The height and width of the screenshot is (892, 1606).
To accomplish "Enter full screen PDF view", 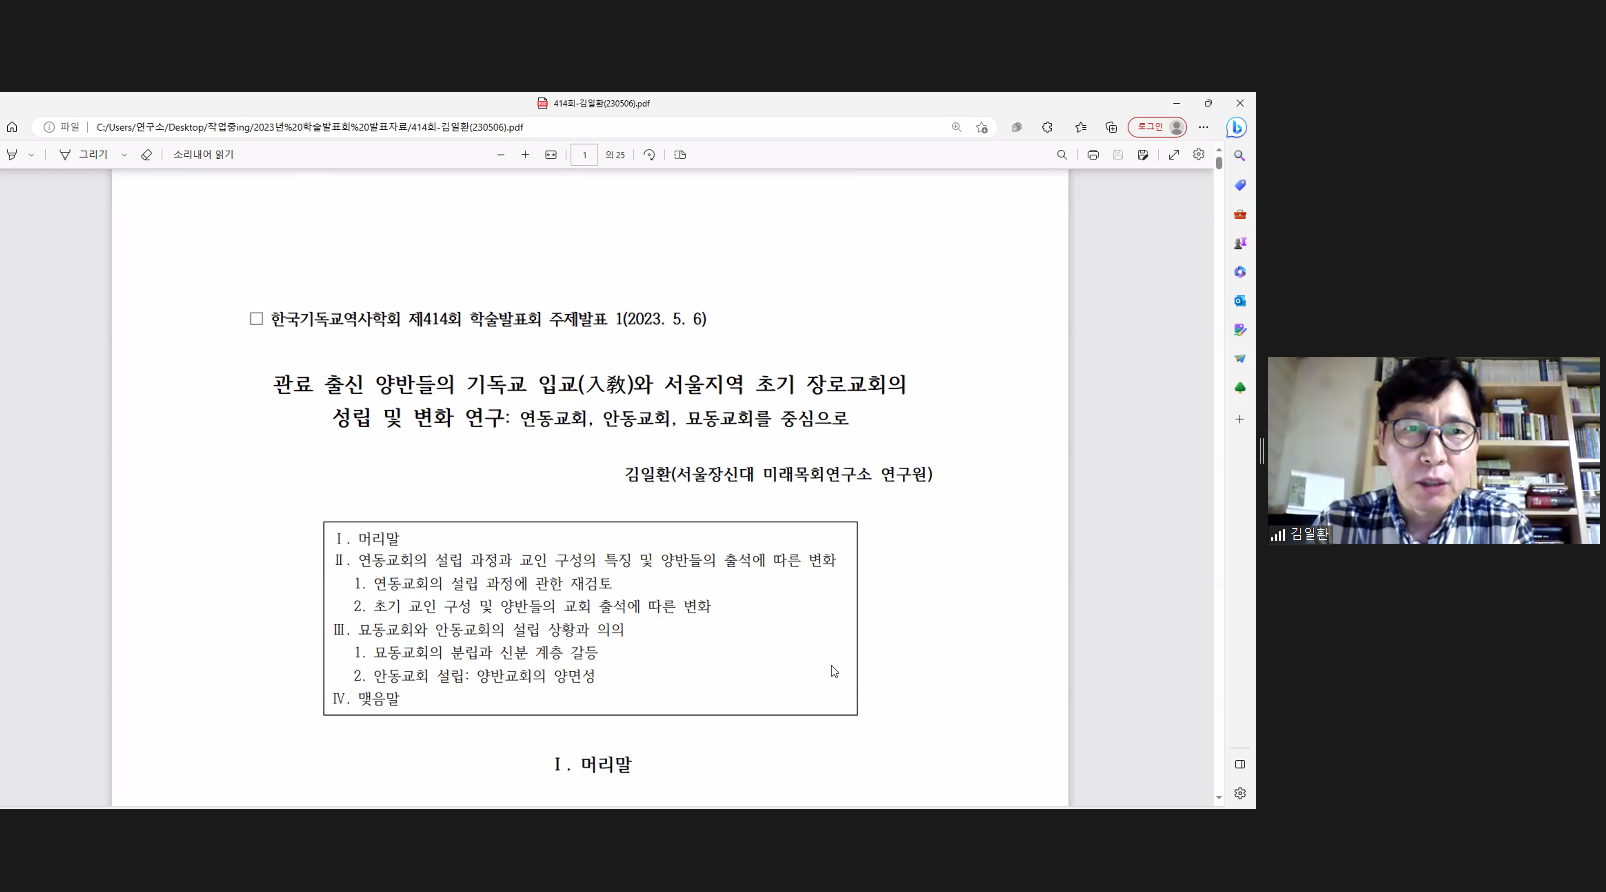I will (1174, 155).
